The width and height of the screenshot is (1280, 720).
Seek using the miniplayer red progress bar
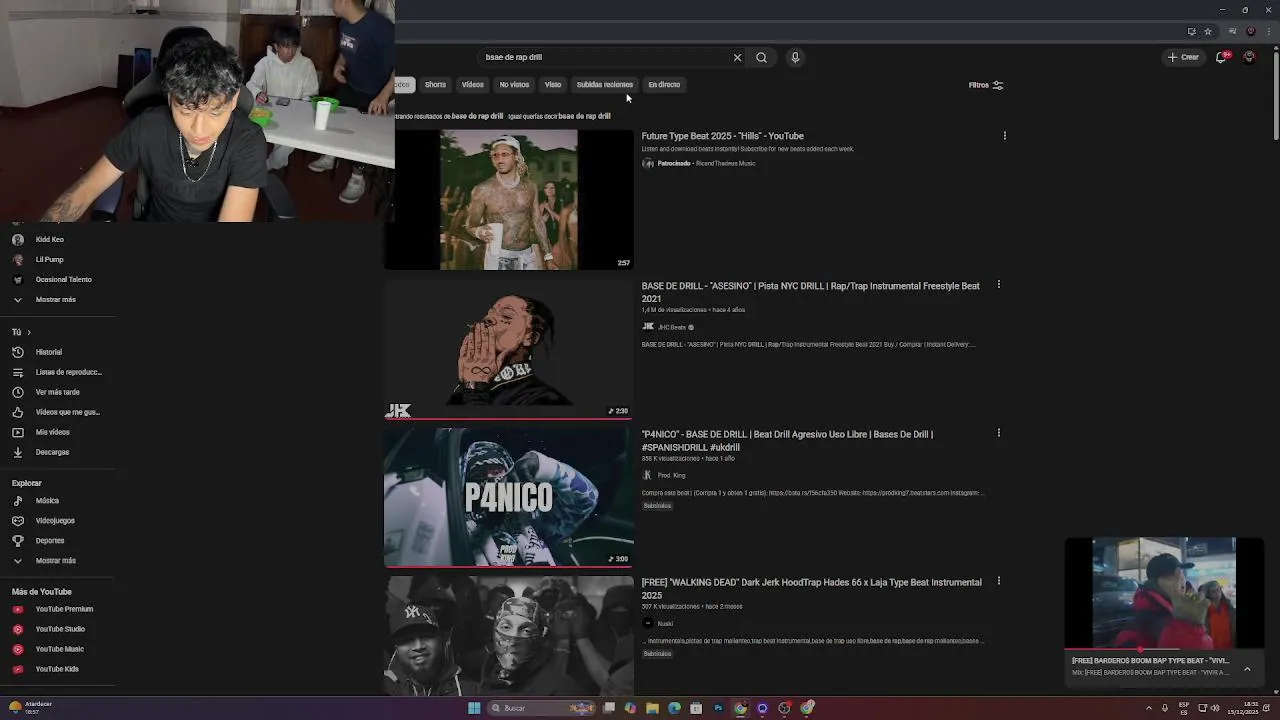[1164, 649]
